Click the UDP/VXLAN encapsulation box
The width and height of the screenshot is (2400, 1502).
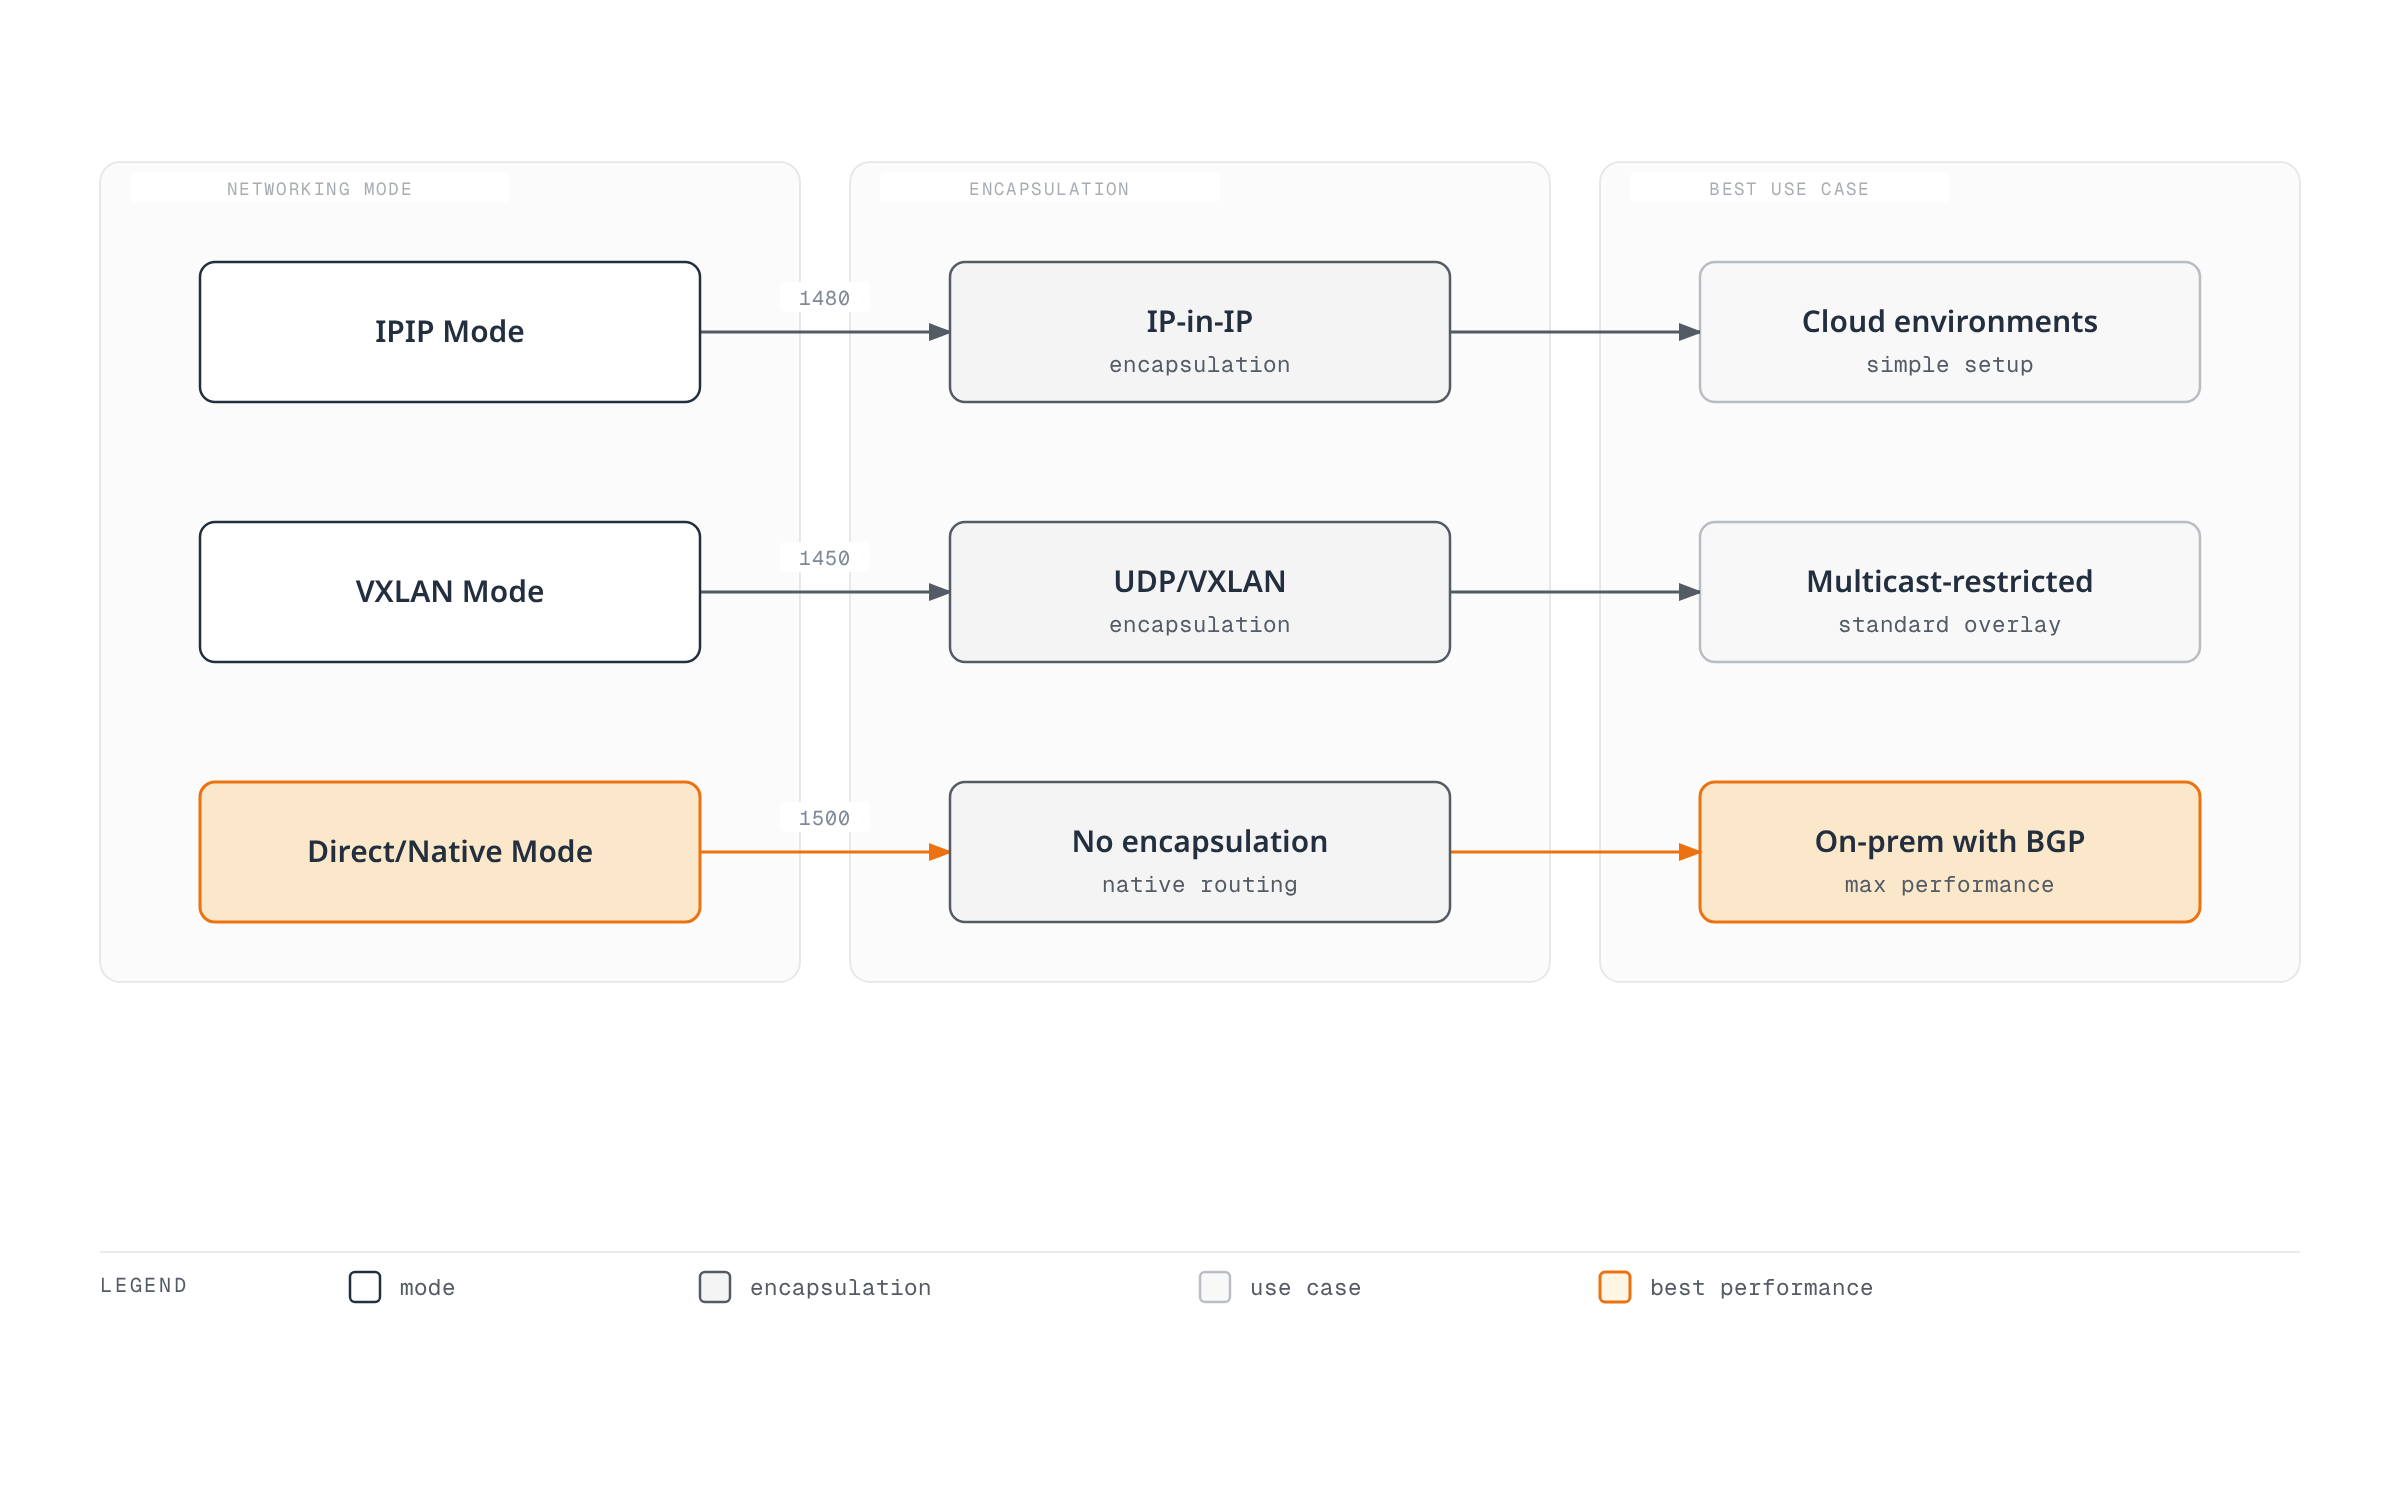[1200, 592]
